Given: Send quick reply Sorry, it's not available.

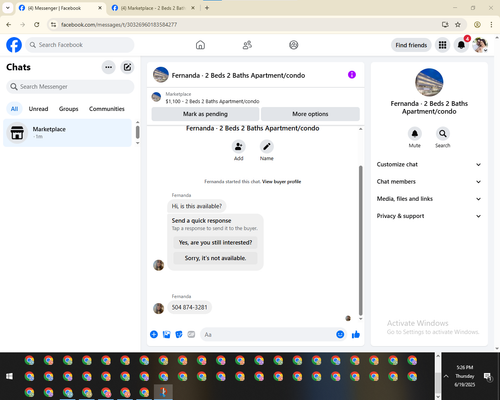Looking at the screenshot, I should (x=215, y=258).
